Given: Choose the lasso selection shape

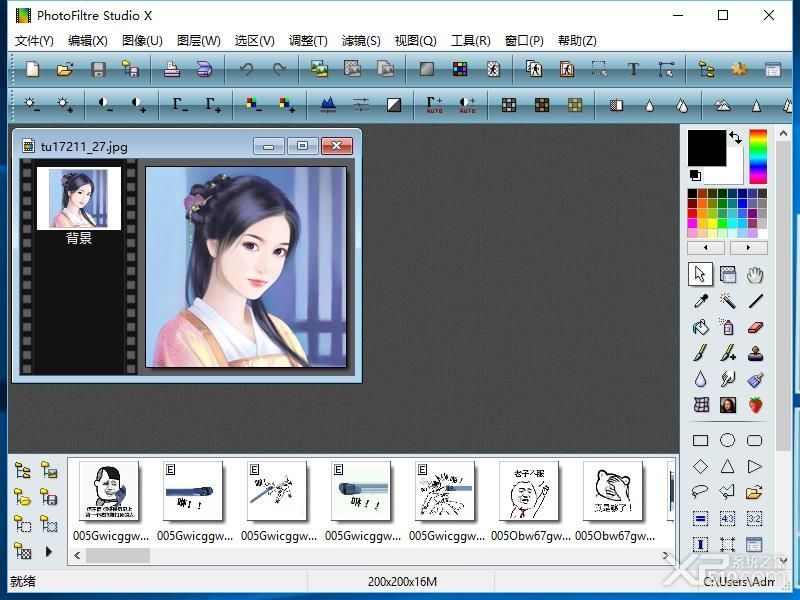Looking at the screenshot, I should [700, 492].
